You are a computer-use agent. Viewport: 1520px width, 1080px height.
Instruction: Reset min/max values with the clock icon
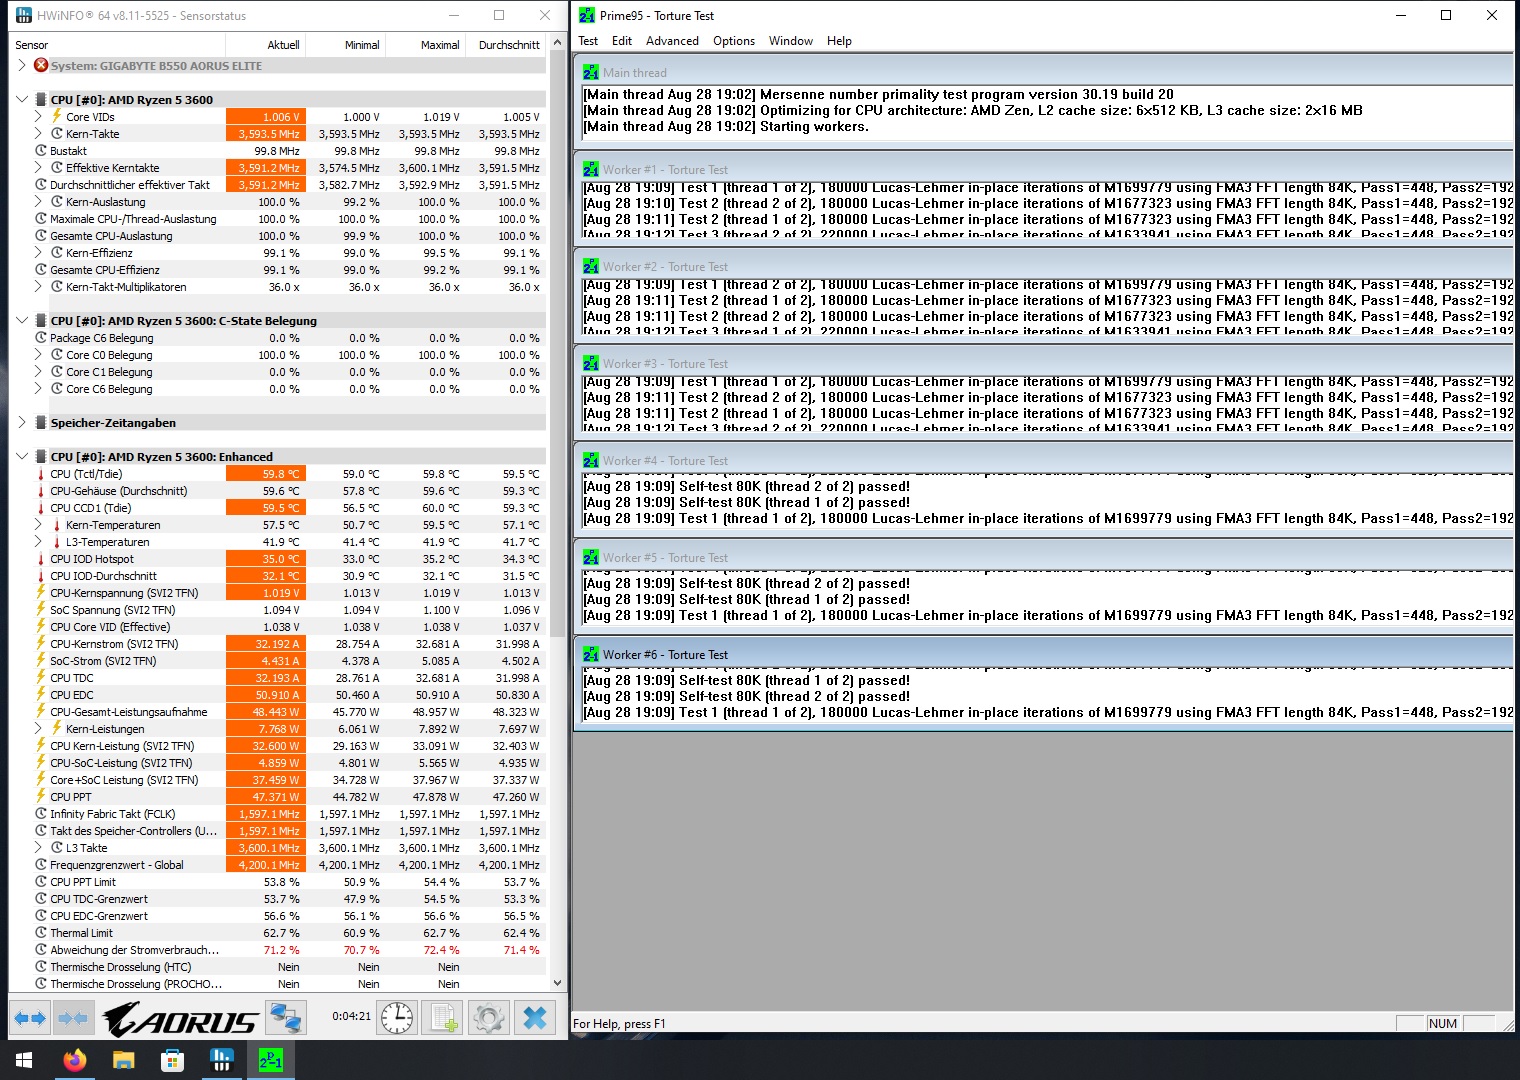click(397, 1019)
